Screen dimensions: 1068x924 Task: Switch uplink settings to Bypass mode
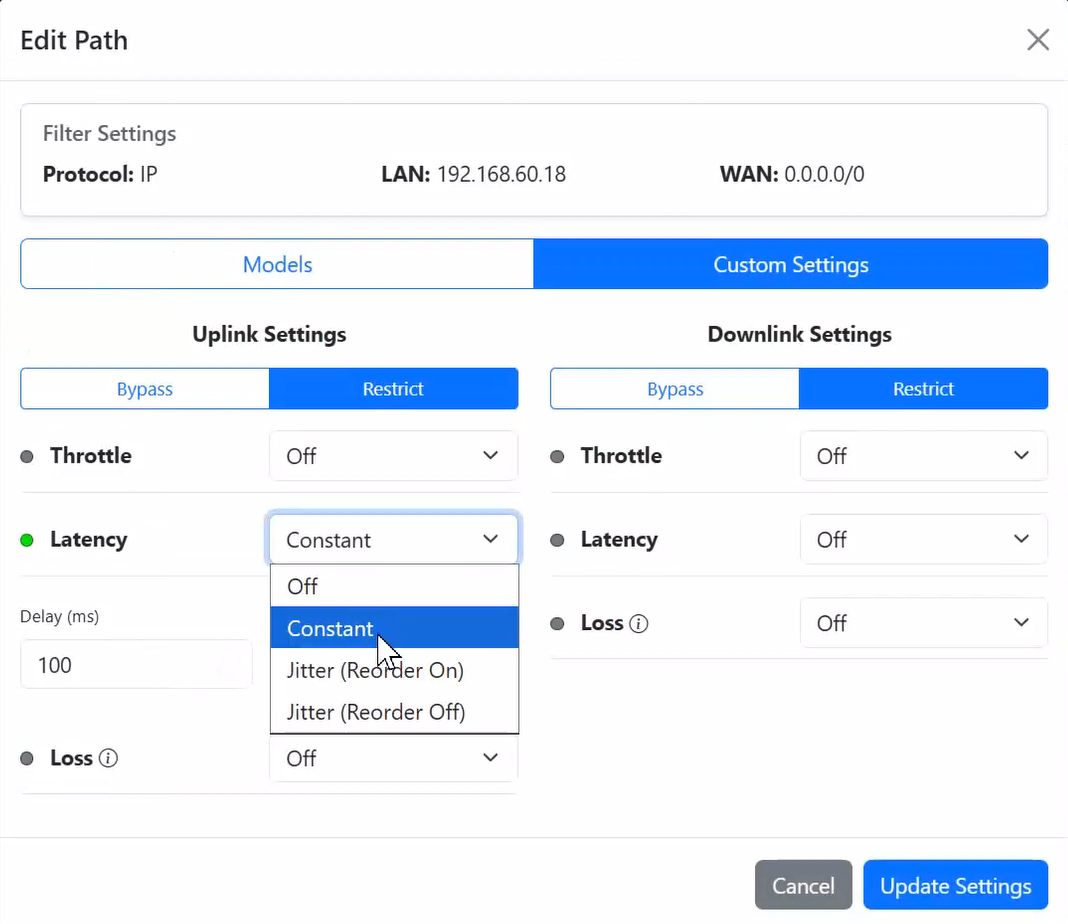pyautogui.click(x=144, y=389)
